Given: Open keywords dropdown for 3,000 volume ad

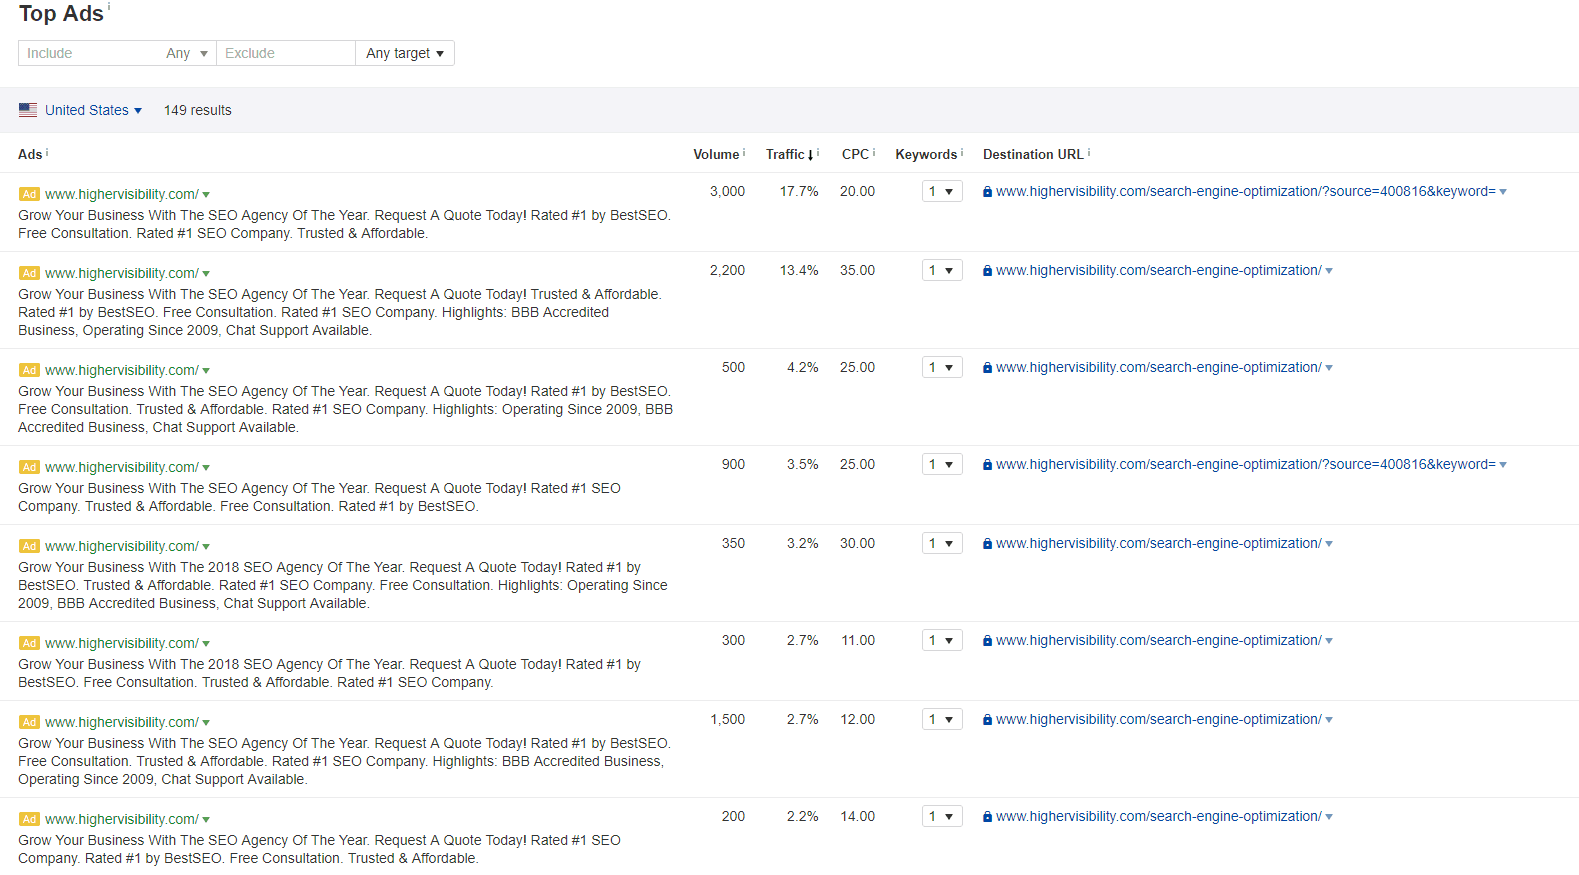Looking at the screenshot, I should click(942, 191).
